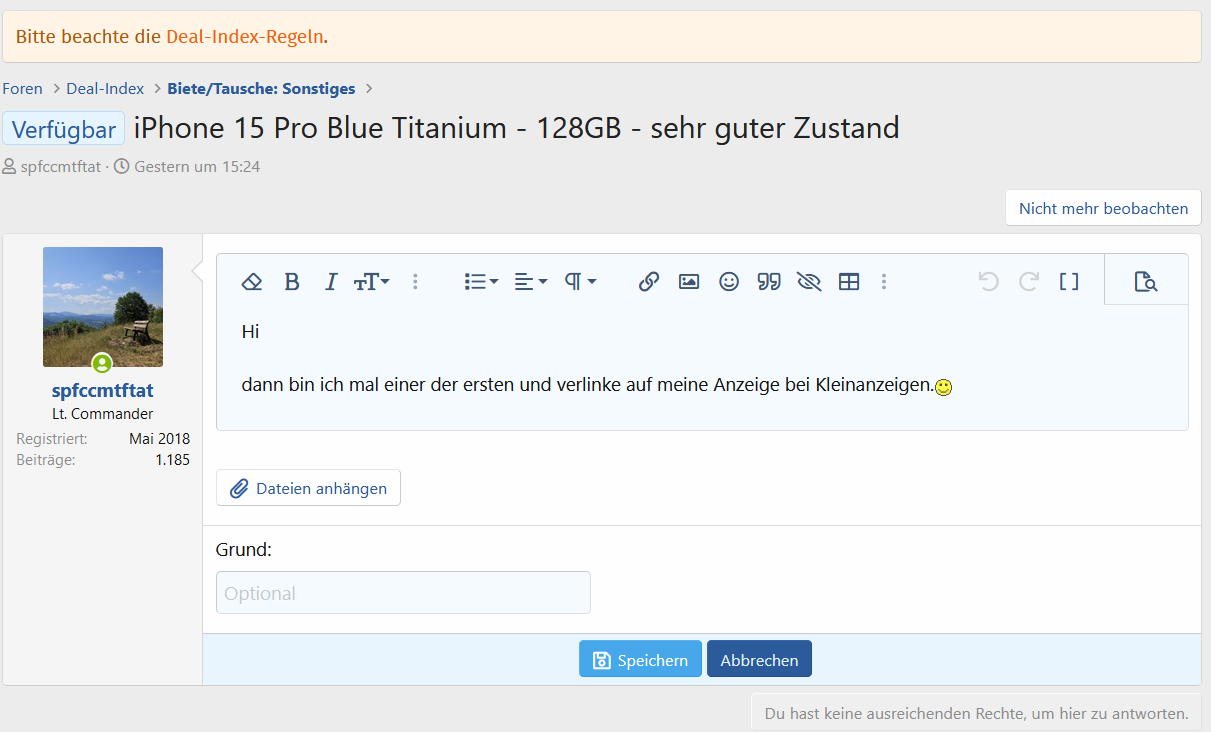Open spfccmtftat's profile avatar image

(x=103, y=307)
